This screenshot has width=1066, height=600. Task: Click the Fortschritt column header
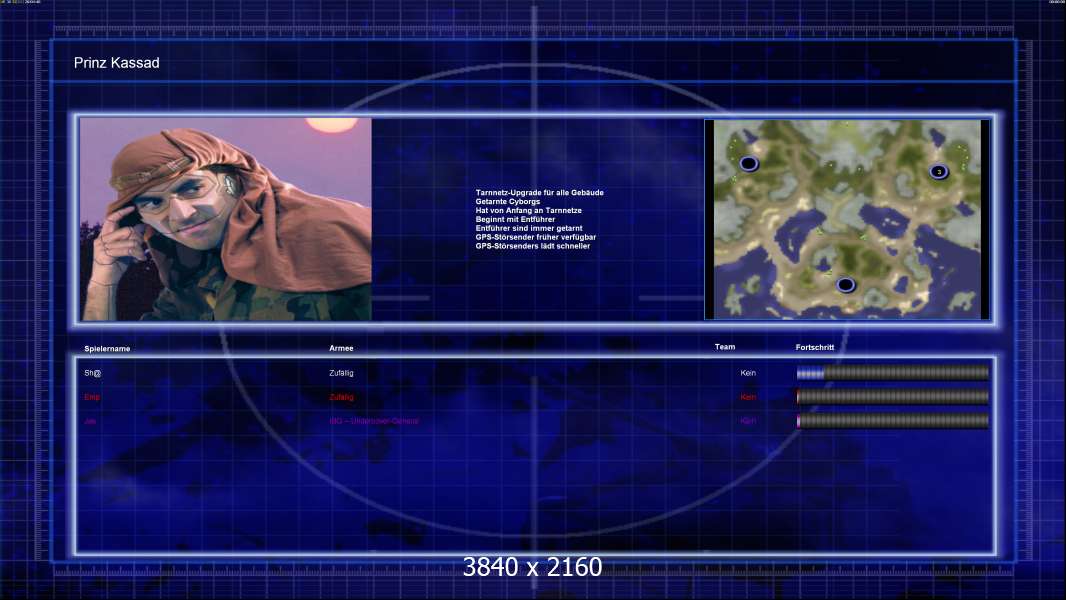814,347
